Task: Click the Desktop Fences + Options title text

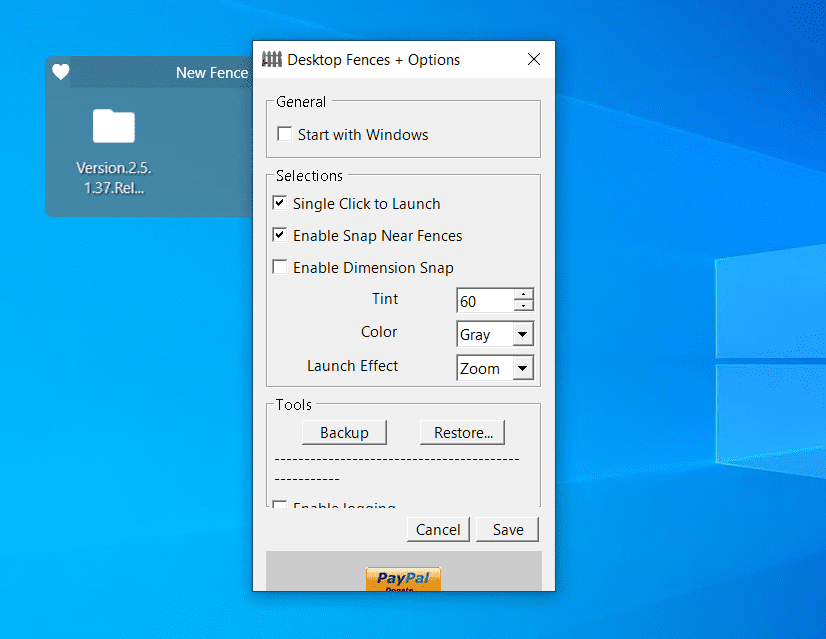Action: point(373,60)
